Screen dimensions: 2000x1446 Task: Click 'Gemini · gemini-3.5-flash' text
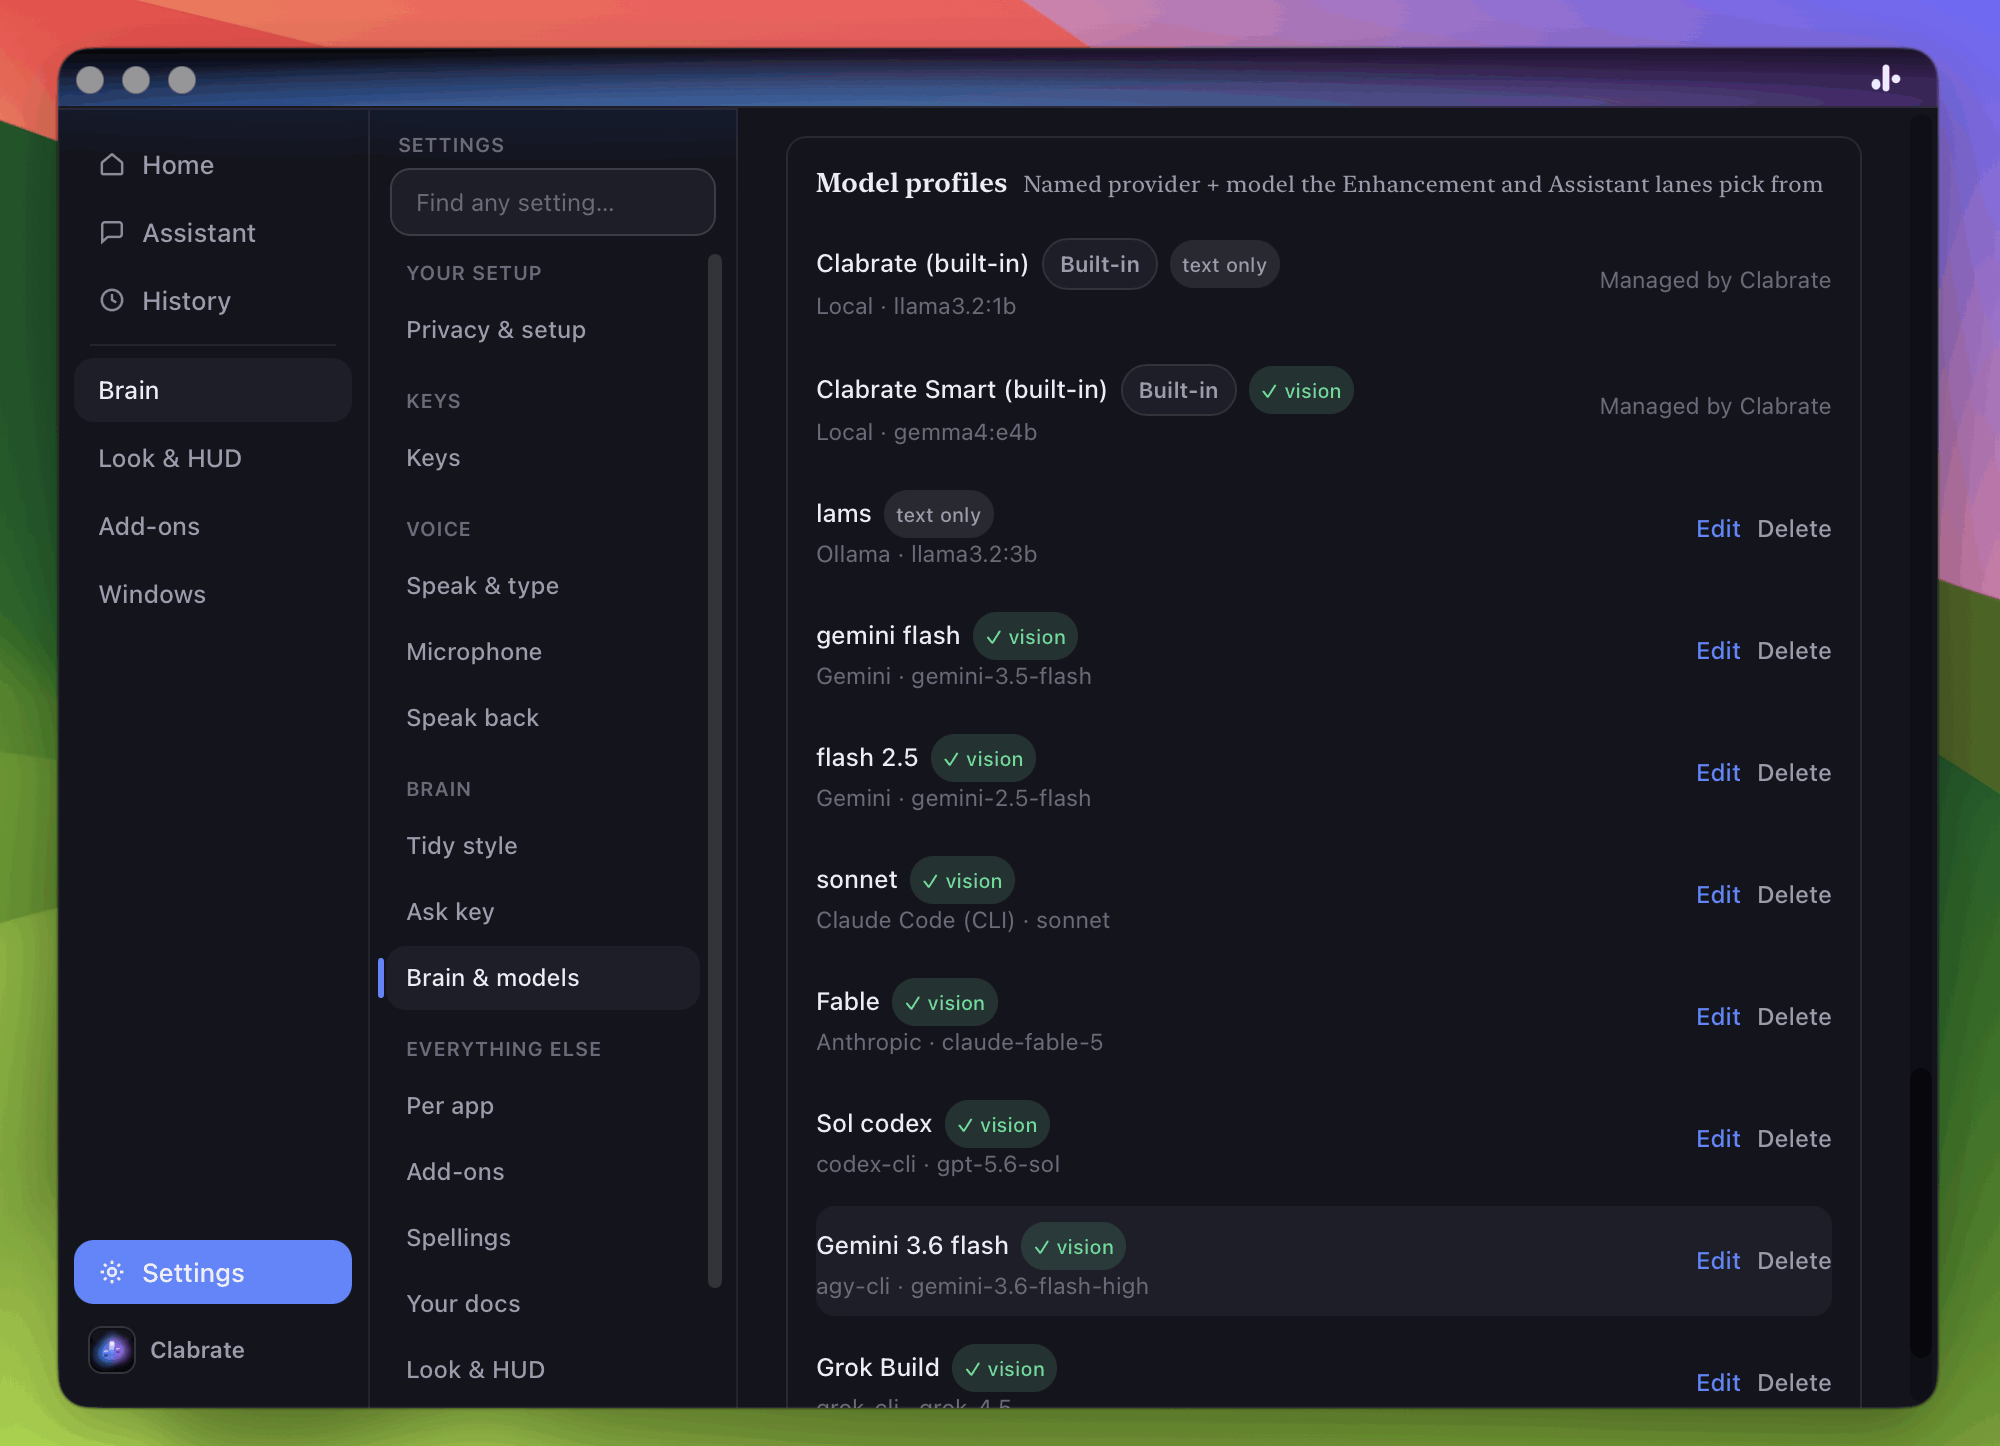(954, 676)
